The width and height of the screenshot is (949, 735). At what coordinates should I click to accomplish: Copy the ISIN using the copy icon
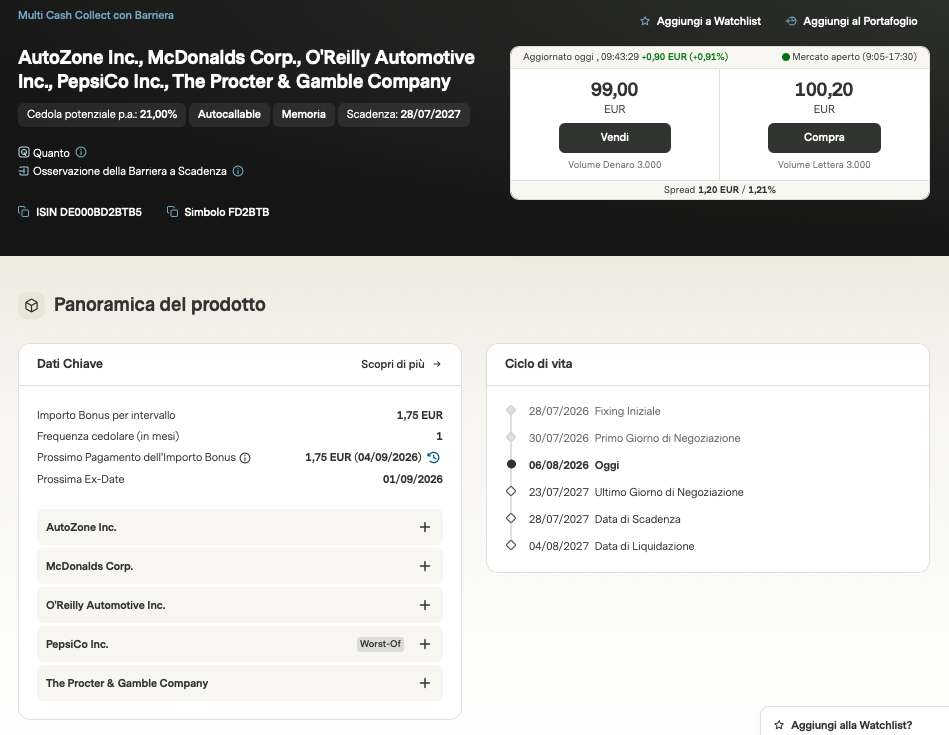coord(24,211)
